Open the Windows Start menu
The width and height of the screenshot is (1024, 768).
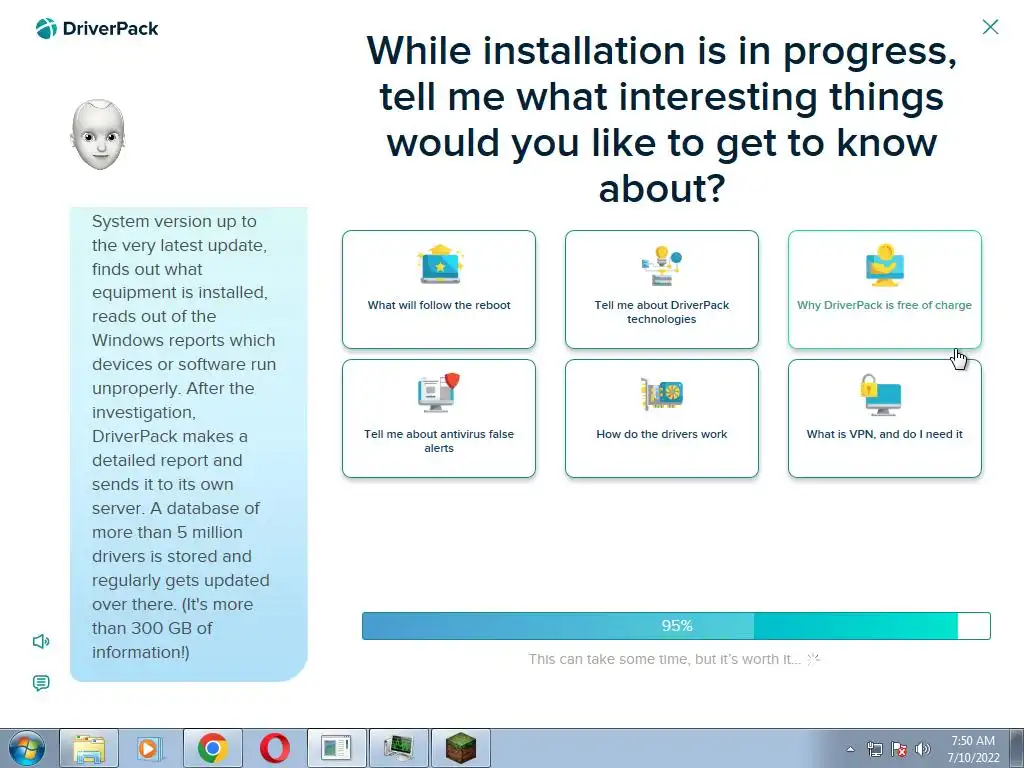[27, 748]
